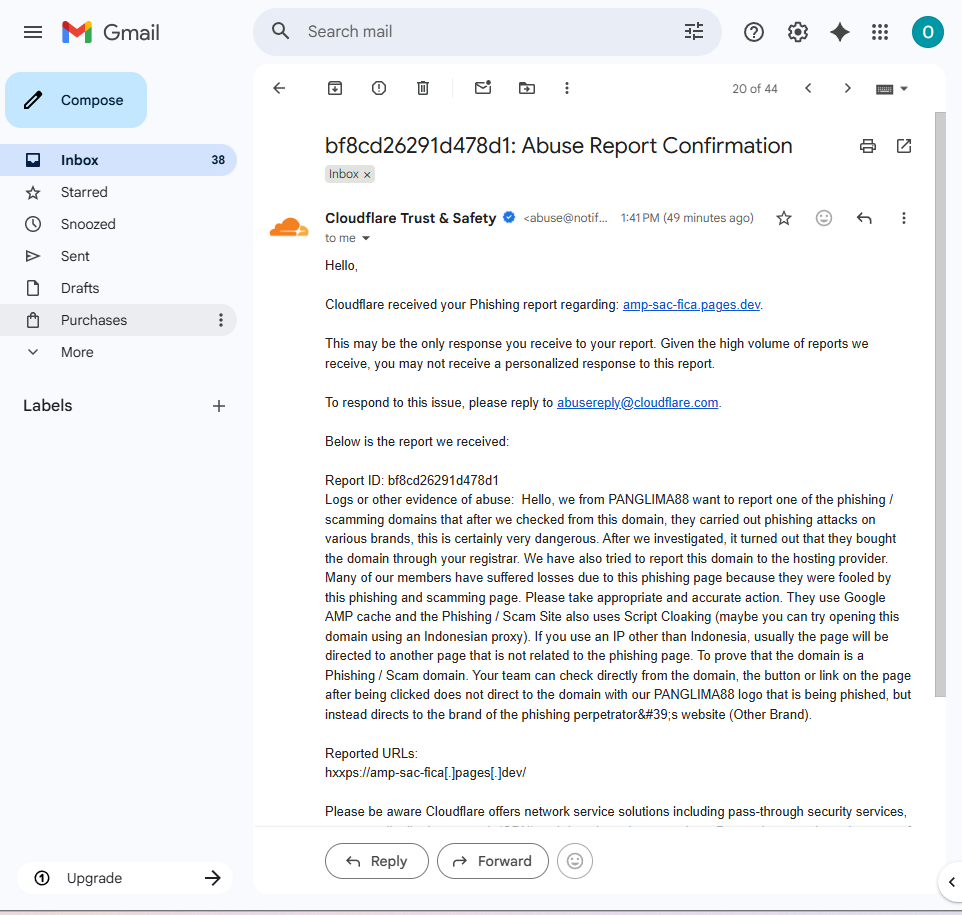
Task: Click the Labels heading
Action: [48, 406]
